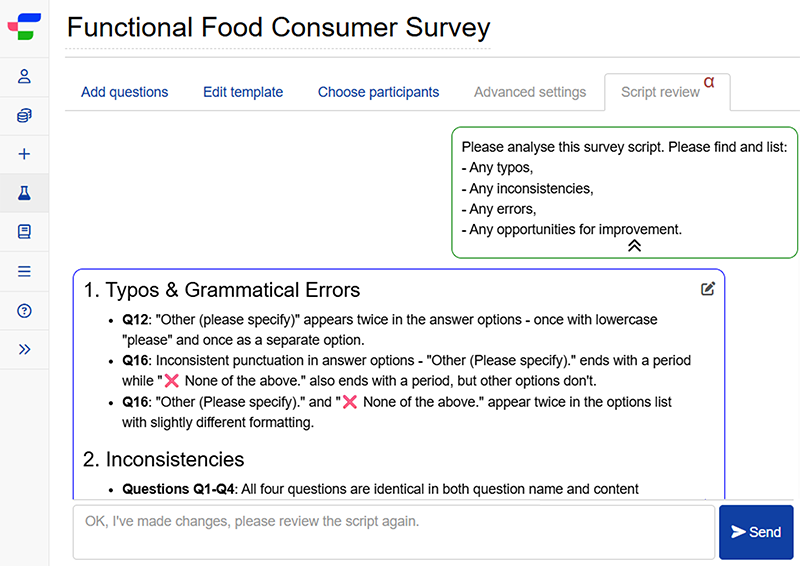Switch to the Add questions tab
The width and height of the screenshot is (800, 566).
click(125, 92)
